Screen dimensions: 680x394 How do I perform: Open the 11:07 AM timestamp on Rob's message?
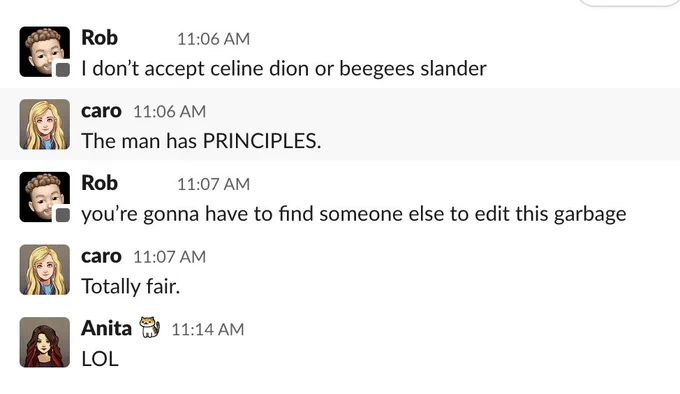[x=213, y=184]
